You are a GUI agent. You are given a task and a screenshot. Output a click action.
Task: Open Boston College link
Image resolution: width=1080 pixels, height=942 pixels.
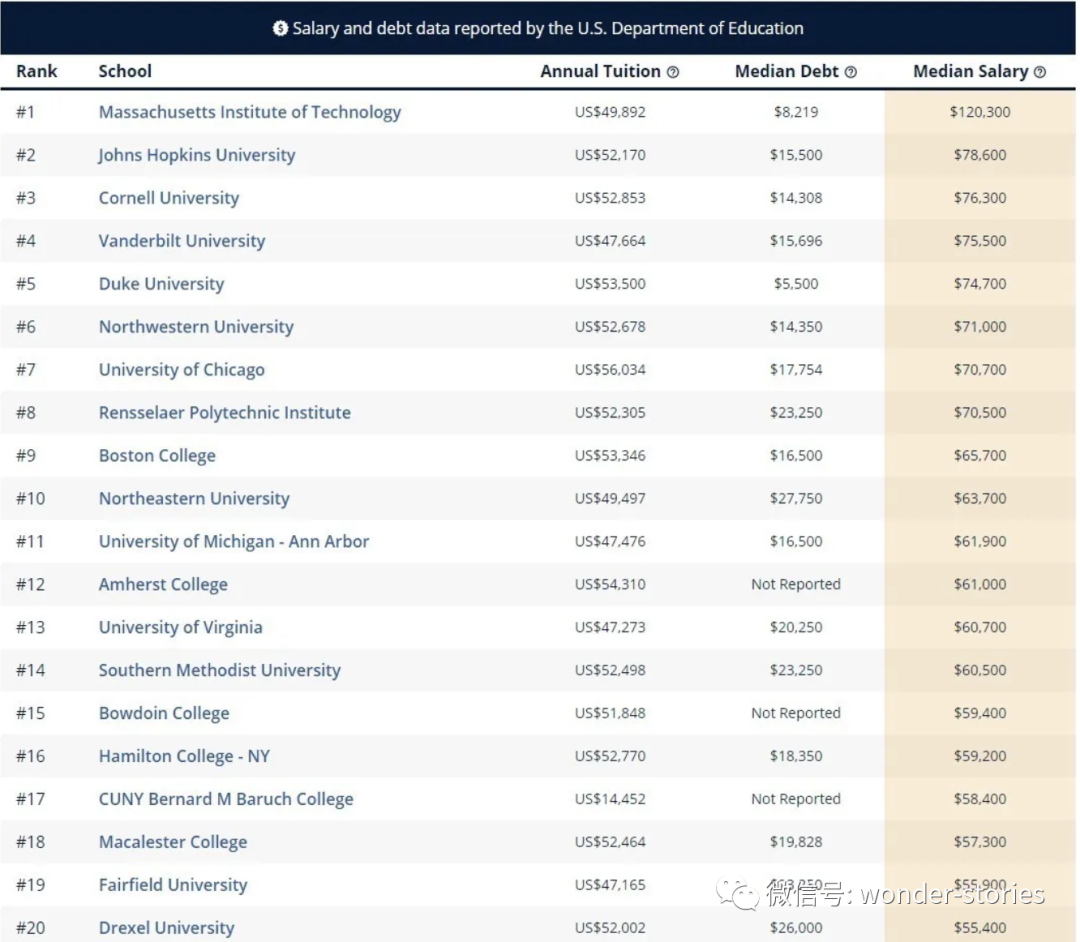157,455
